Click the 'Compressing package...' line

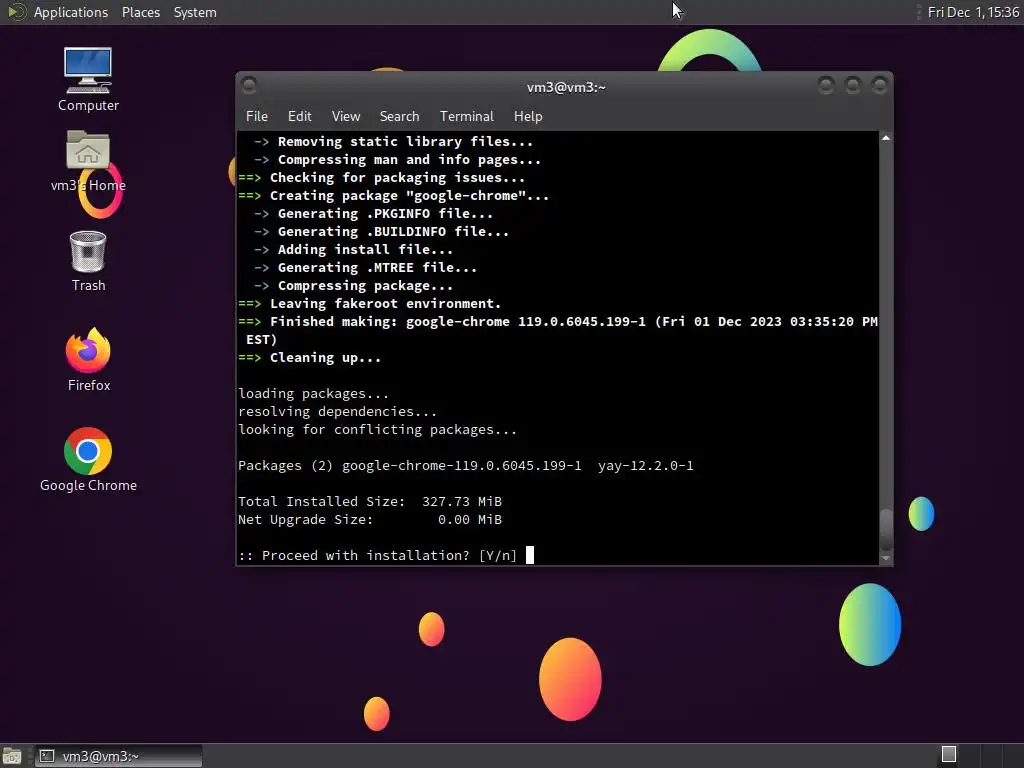353,286
